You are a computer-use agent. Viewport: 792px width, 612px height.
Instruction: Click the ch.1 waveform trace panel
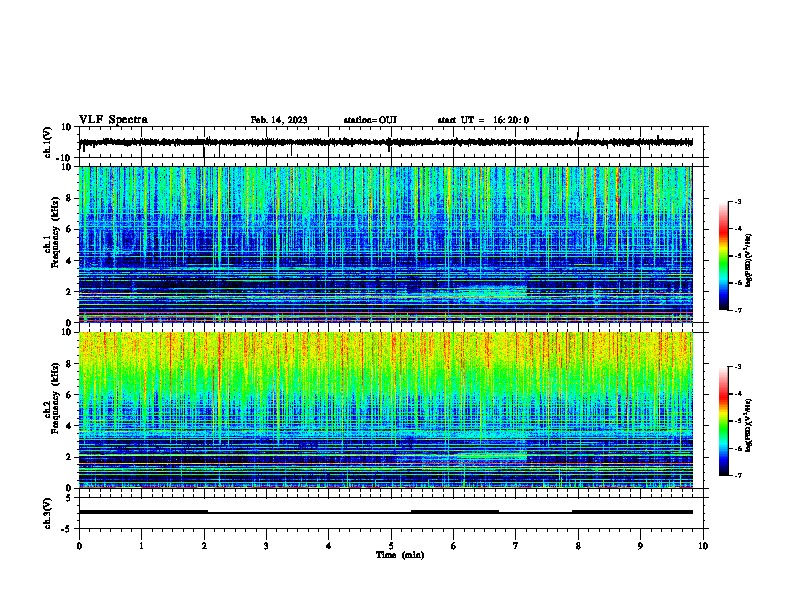(391, 142)
